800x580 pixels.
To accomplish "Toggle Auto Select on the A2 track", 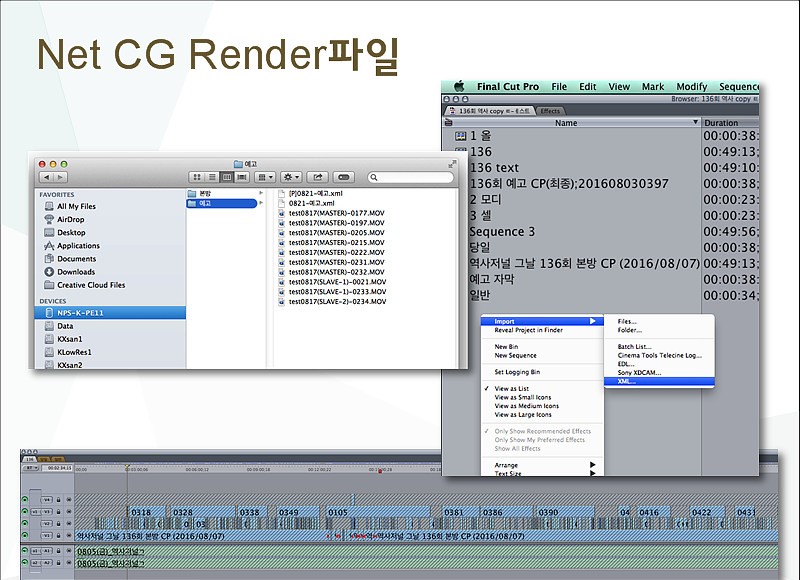I will click(x=69, y=563).
